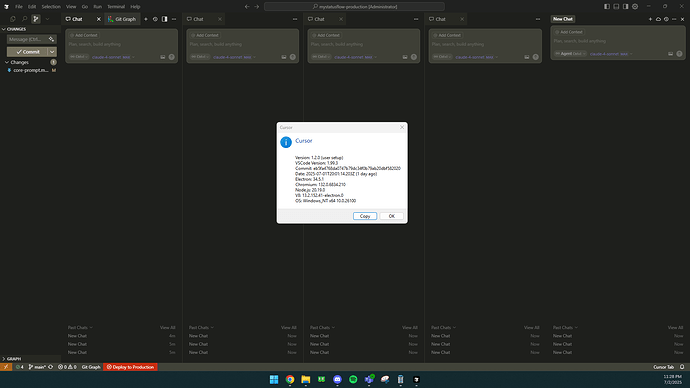Image resolution: width=690 pixels, height=388 pixels.
Task: Add new chat with plus in first pane
Action: tap(146, 19)
